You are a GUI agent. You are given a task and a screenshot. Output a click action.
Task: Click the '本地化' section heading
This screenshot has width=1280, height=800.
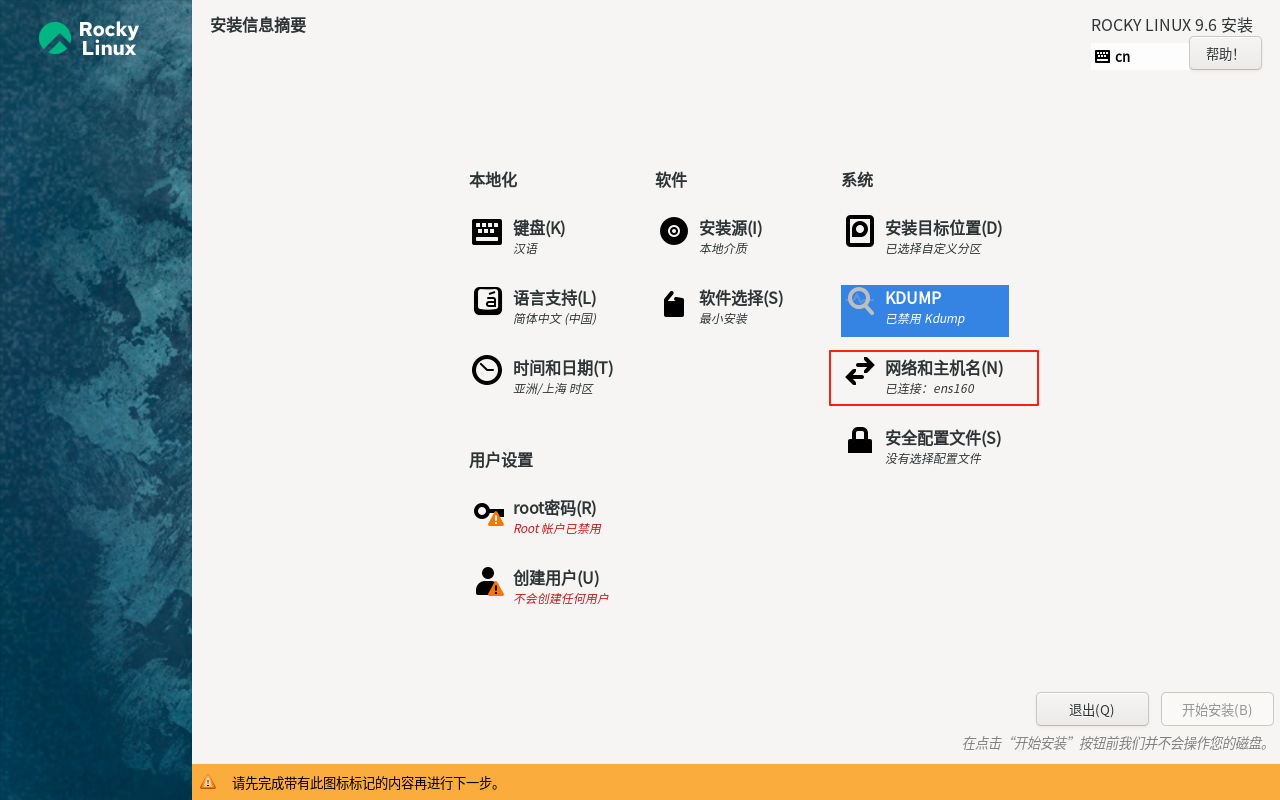[493, 180]
